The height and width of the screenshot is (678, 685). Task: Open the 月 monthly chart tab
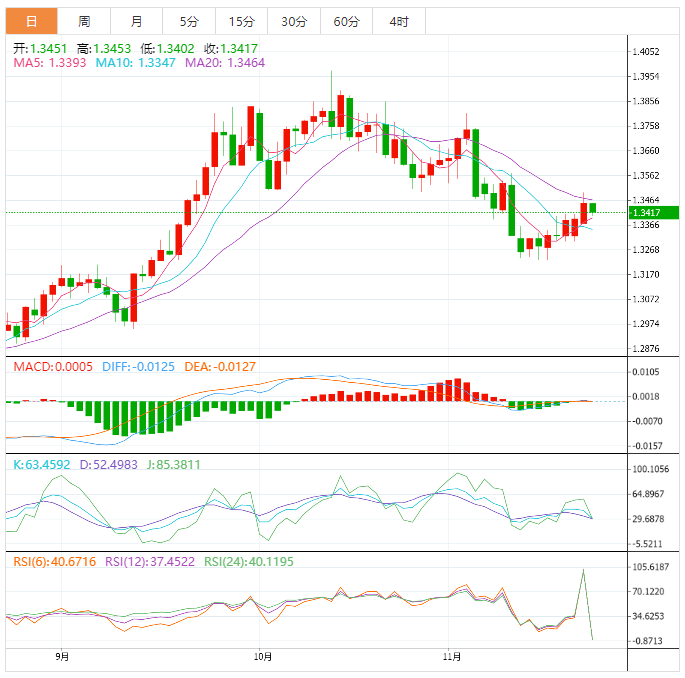[136, 21]
